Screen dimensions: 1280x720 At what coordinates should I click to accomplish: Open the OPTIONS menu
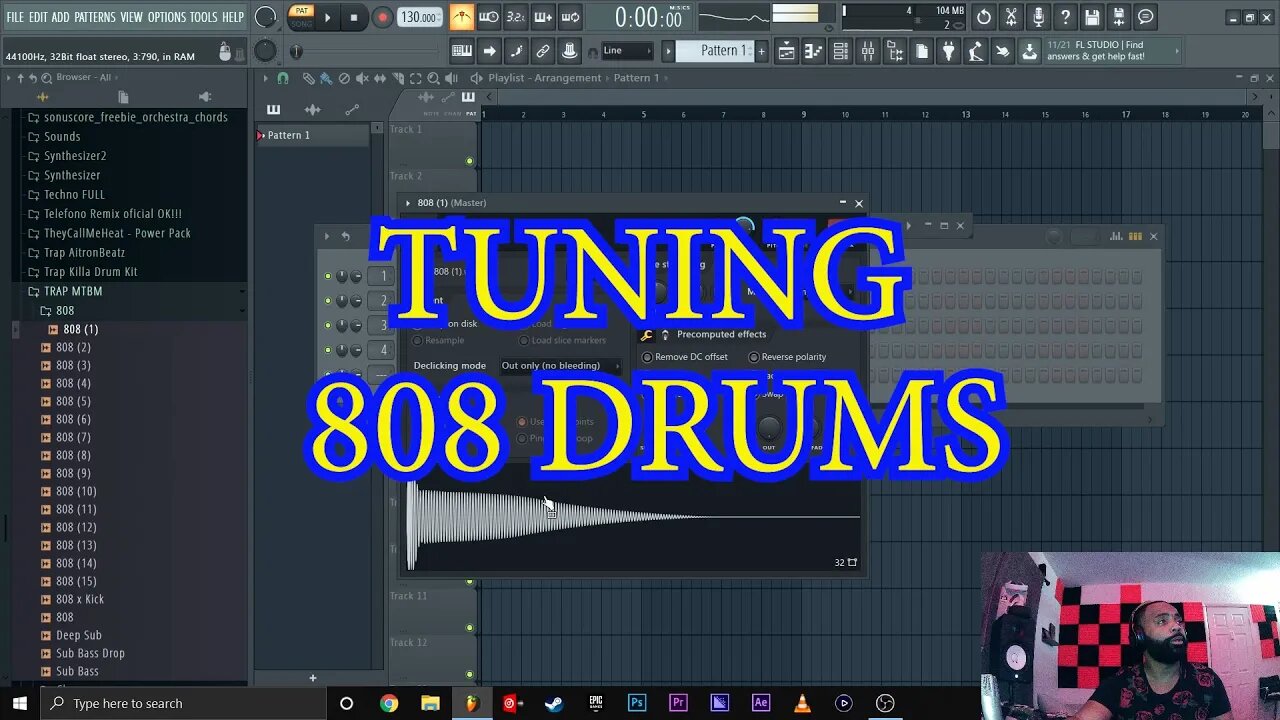[x=167, y=17]
